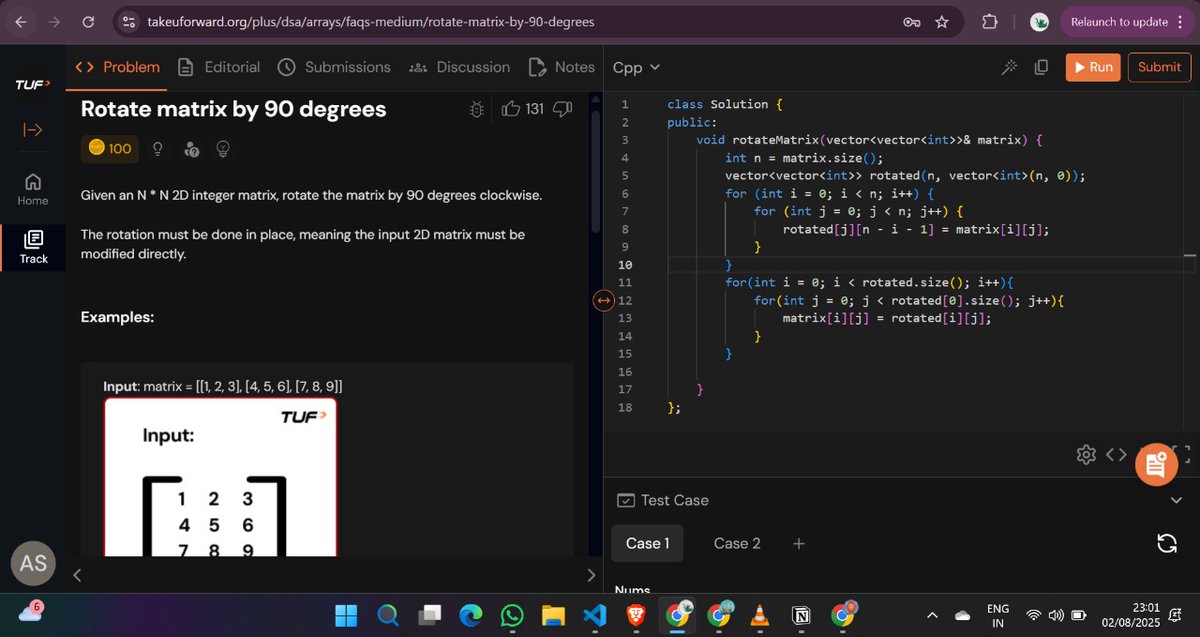Open the Submissions tab
Image resolution: width=1200 pixels, height=637 pixels.
pos(334,67)
